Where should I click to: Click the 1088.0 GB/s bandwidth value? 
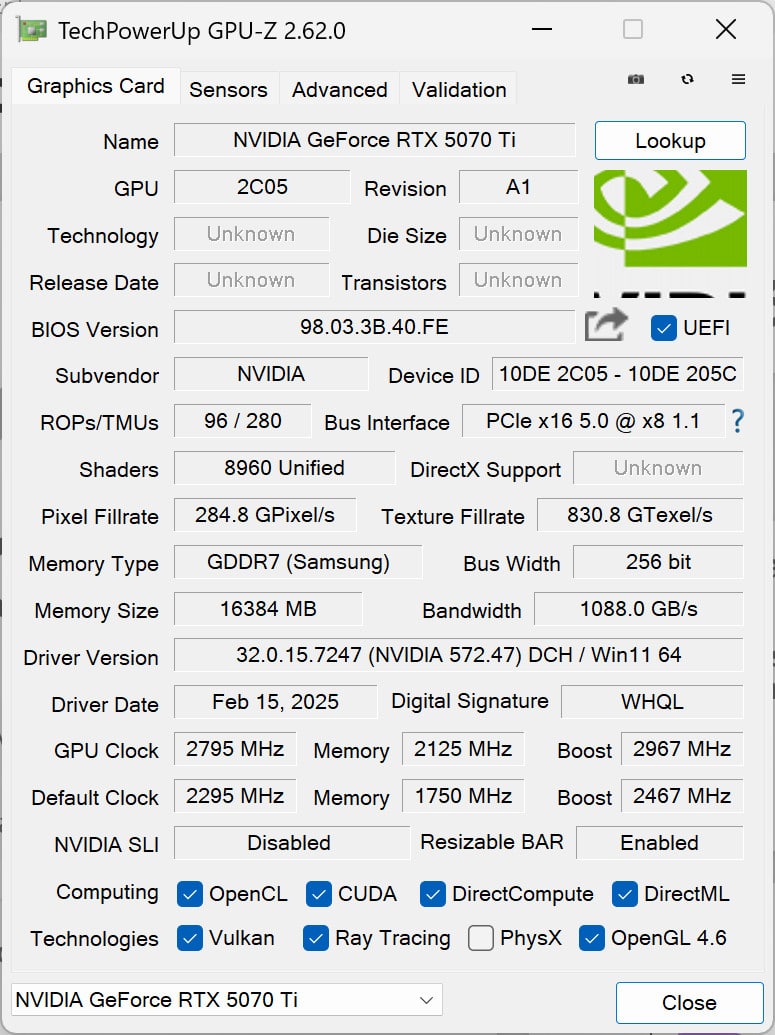tap(638, 609)
